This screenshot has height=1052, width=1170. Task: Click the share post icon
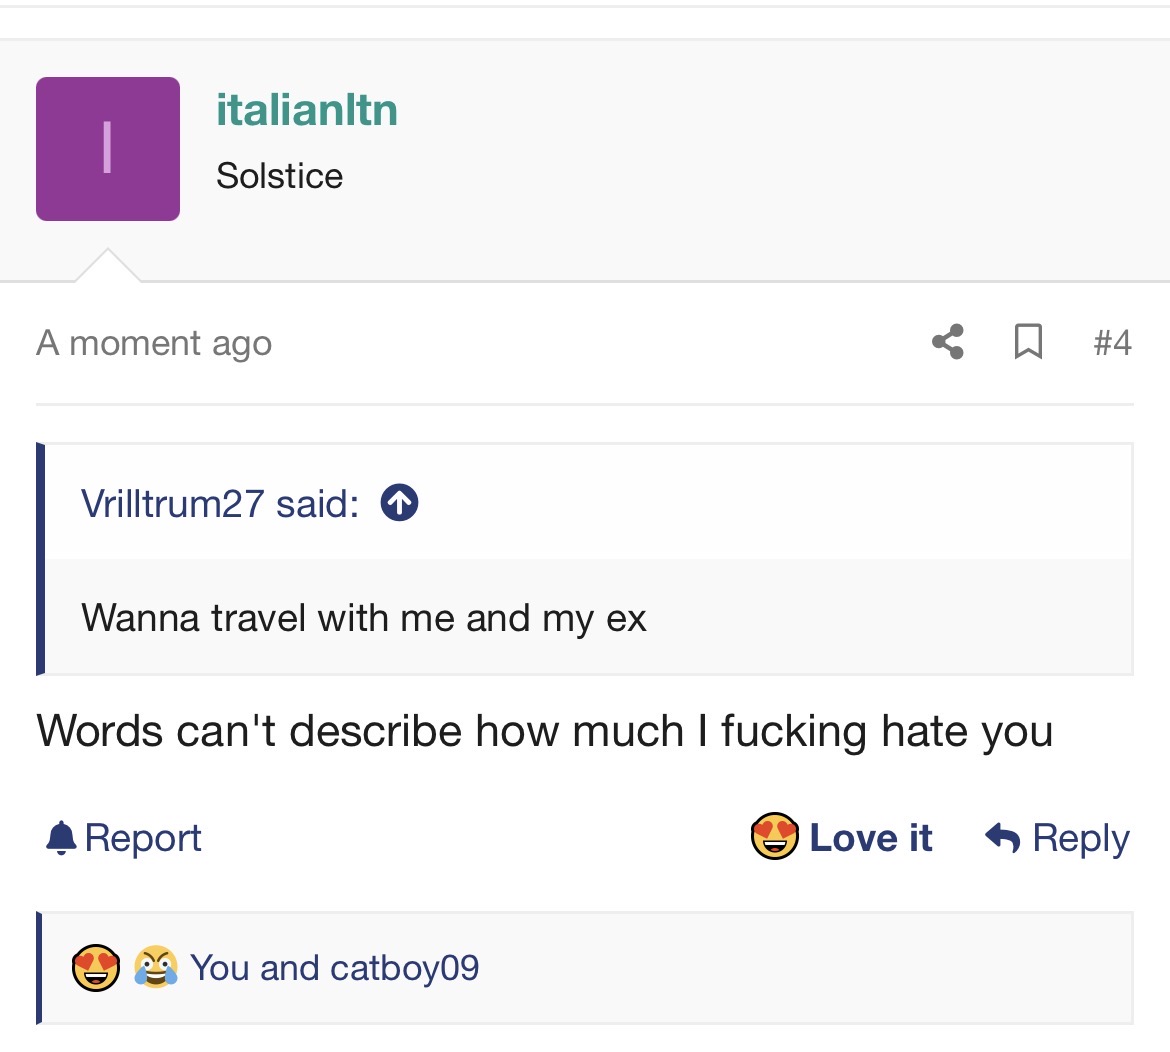948,342
